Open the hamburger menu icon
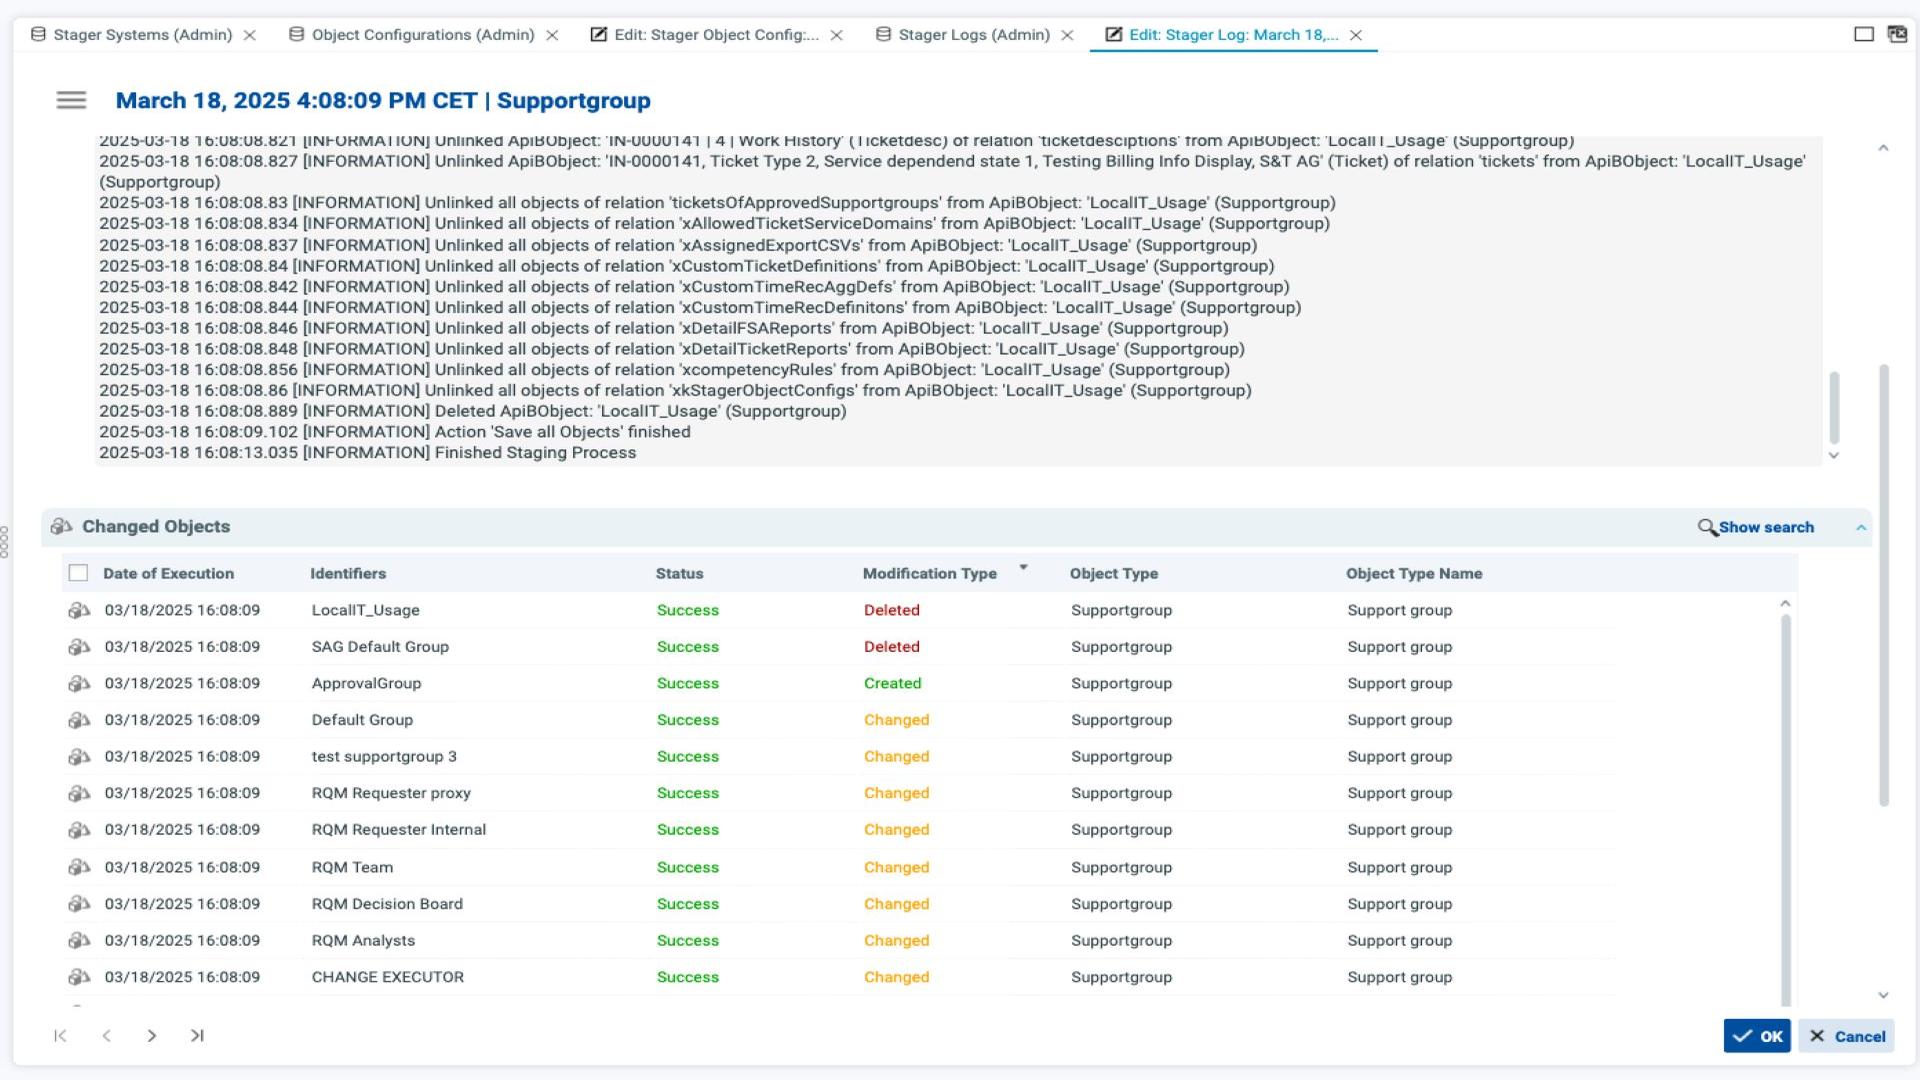Image resolution: width=1920 pixels, height=1080 pixels. coord(71,100)
